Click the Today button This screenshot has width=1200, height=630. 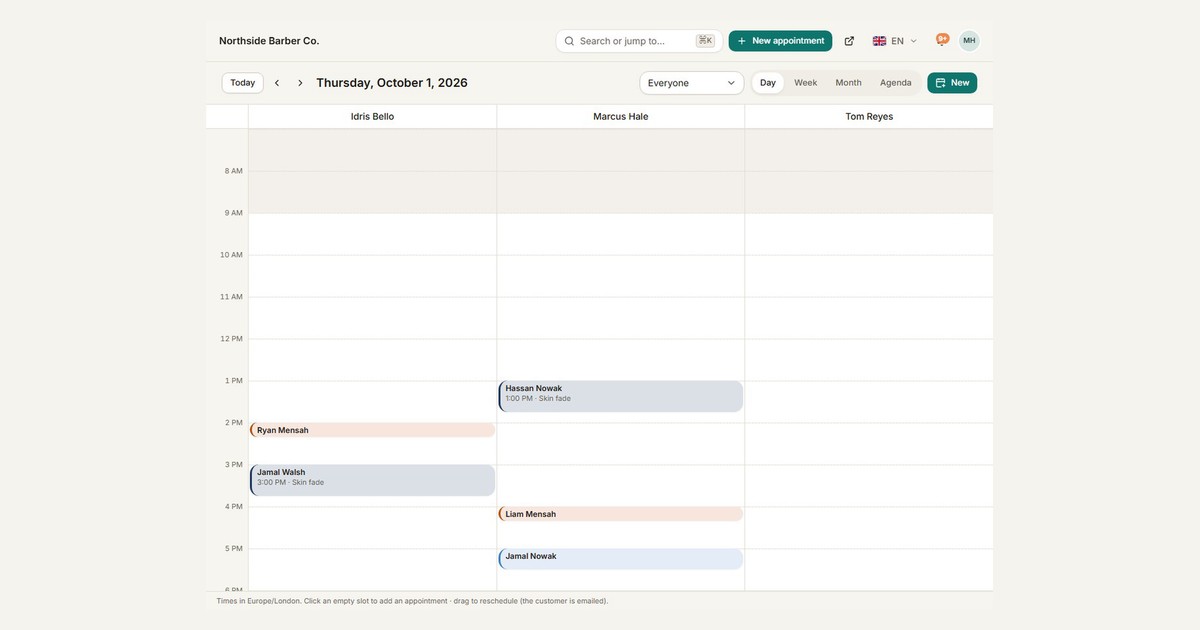point(243,83)
